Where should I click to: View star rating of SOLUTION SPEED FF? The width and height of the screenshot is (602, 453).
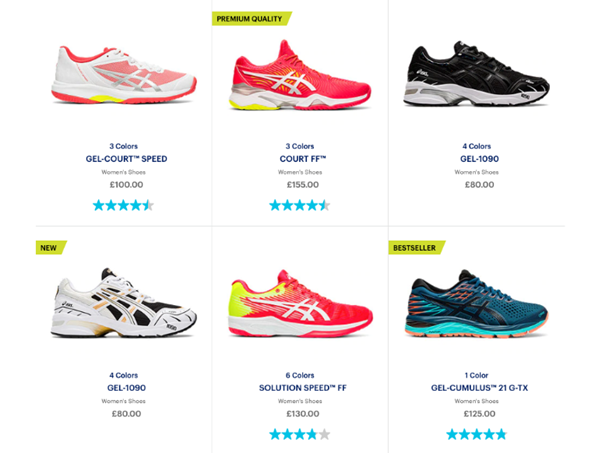[299, 435]
